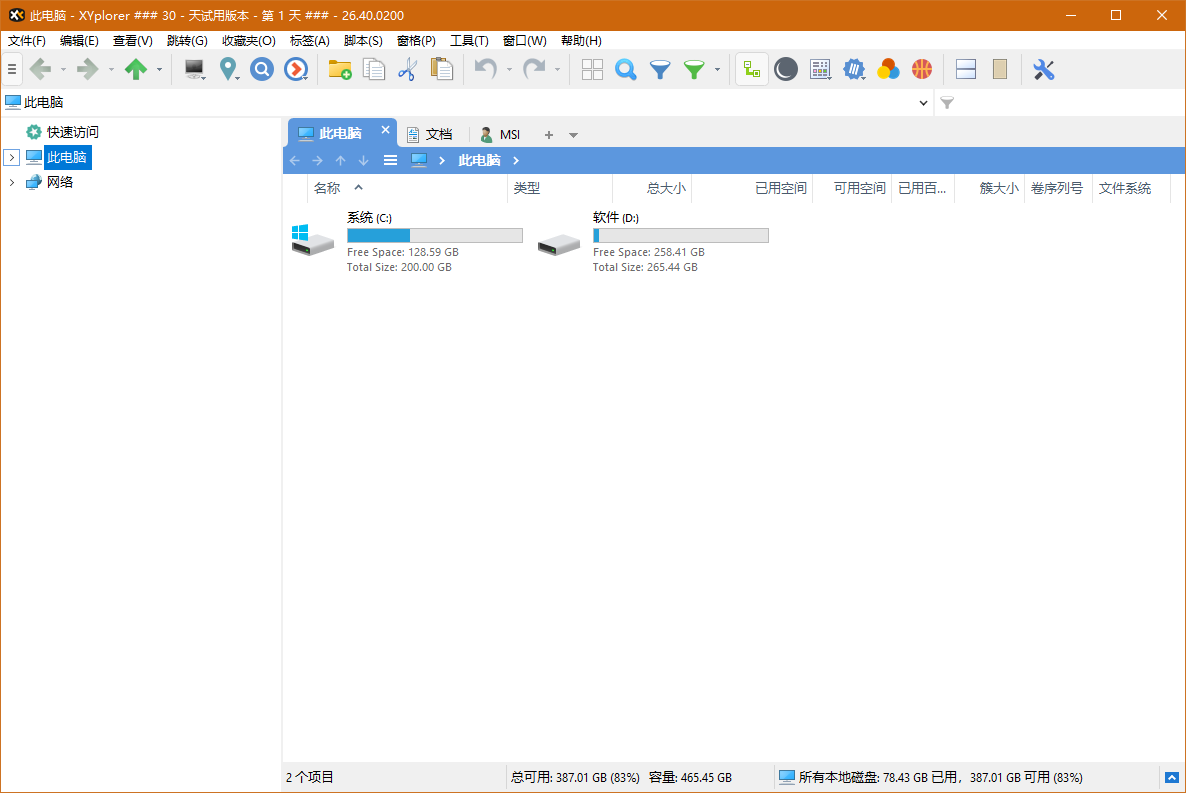Toggle horizontal dual pane icon
This screenshot has width=1186, height=793.
click(966, 70)
